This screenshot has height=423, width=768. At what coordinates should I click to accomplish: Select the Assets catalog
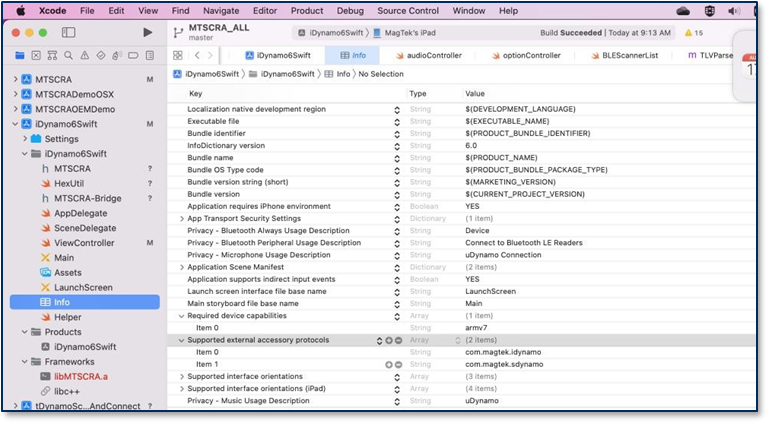tap(68, 273)
